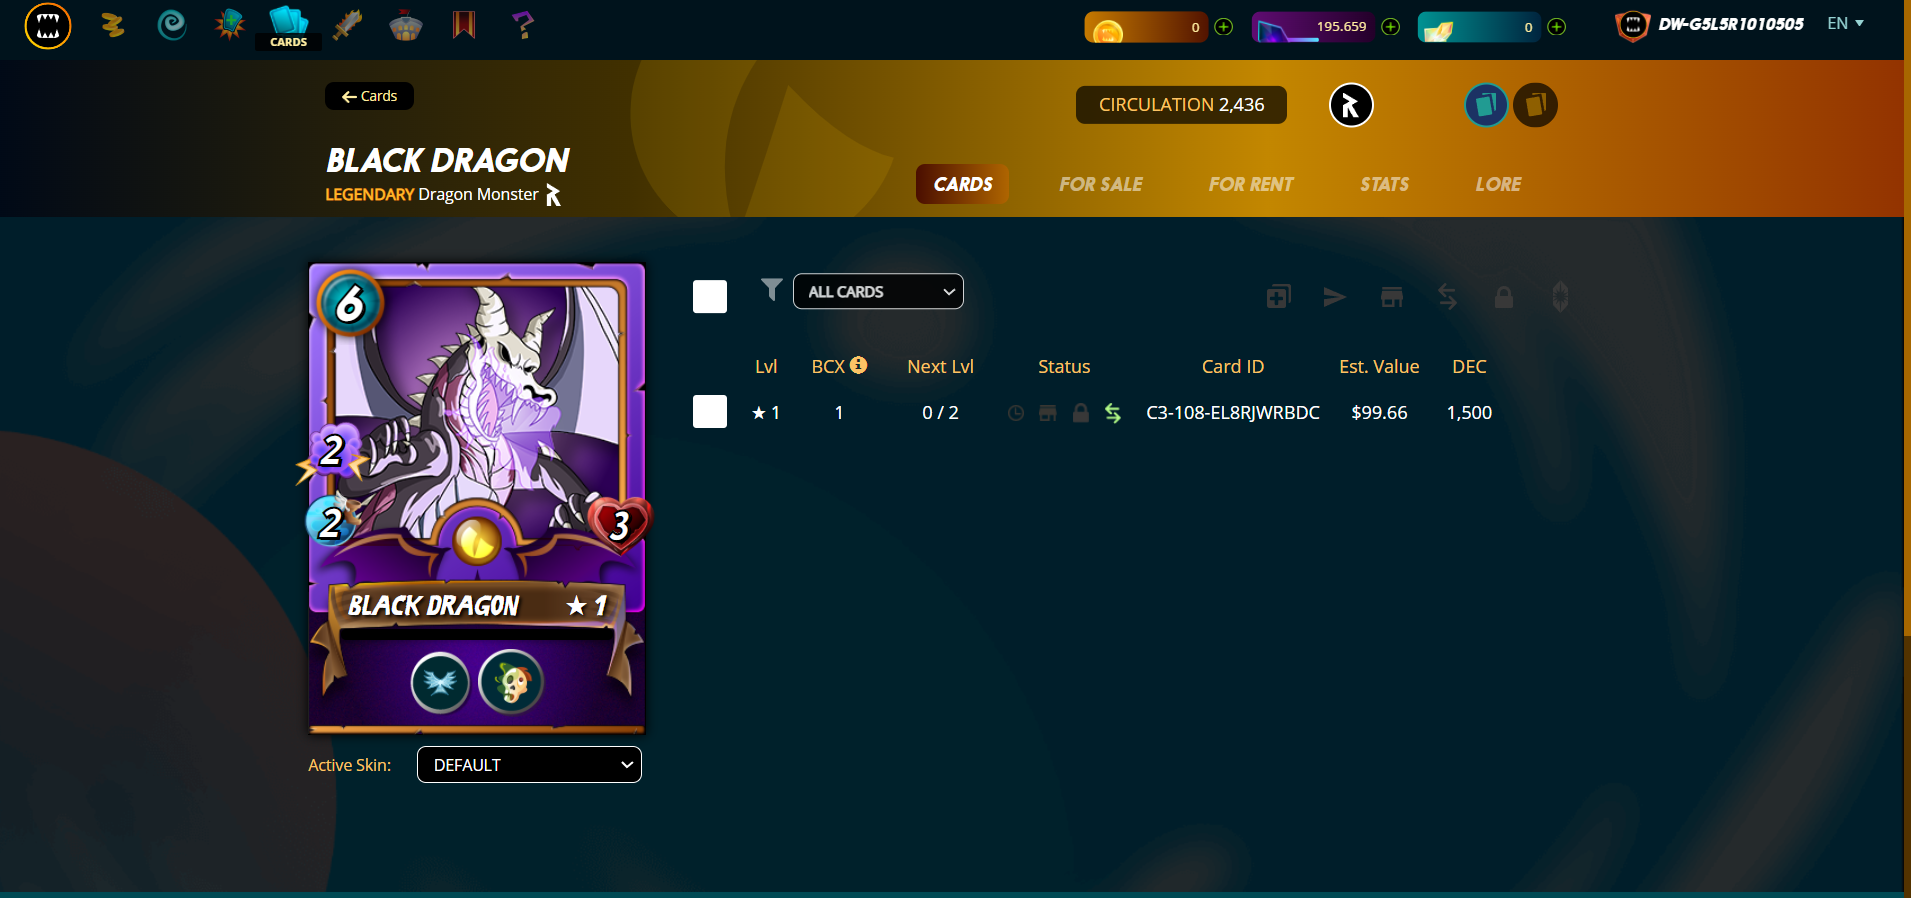Open the flaming sword battle icon
Image resolution: width=1911 pixels, height=898 pixels.
(347, 25)
